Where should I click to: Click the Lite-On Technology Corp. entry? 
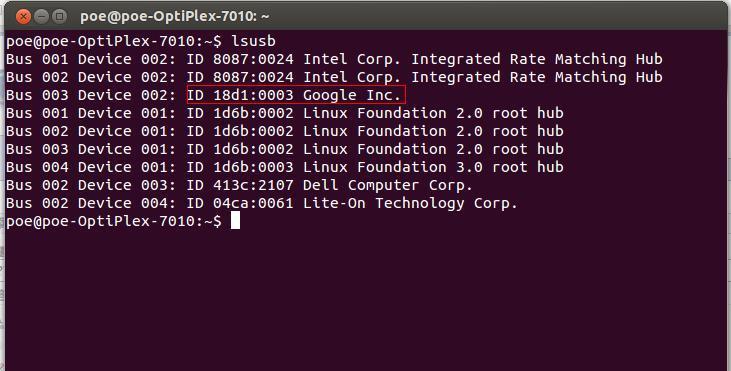point(410,203)
